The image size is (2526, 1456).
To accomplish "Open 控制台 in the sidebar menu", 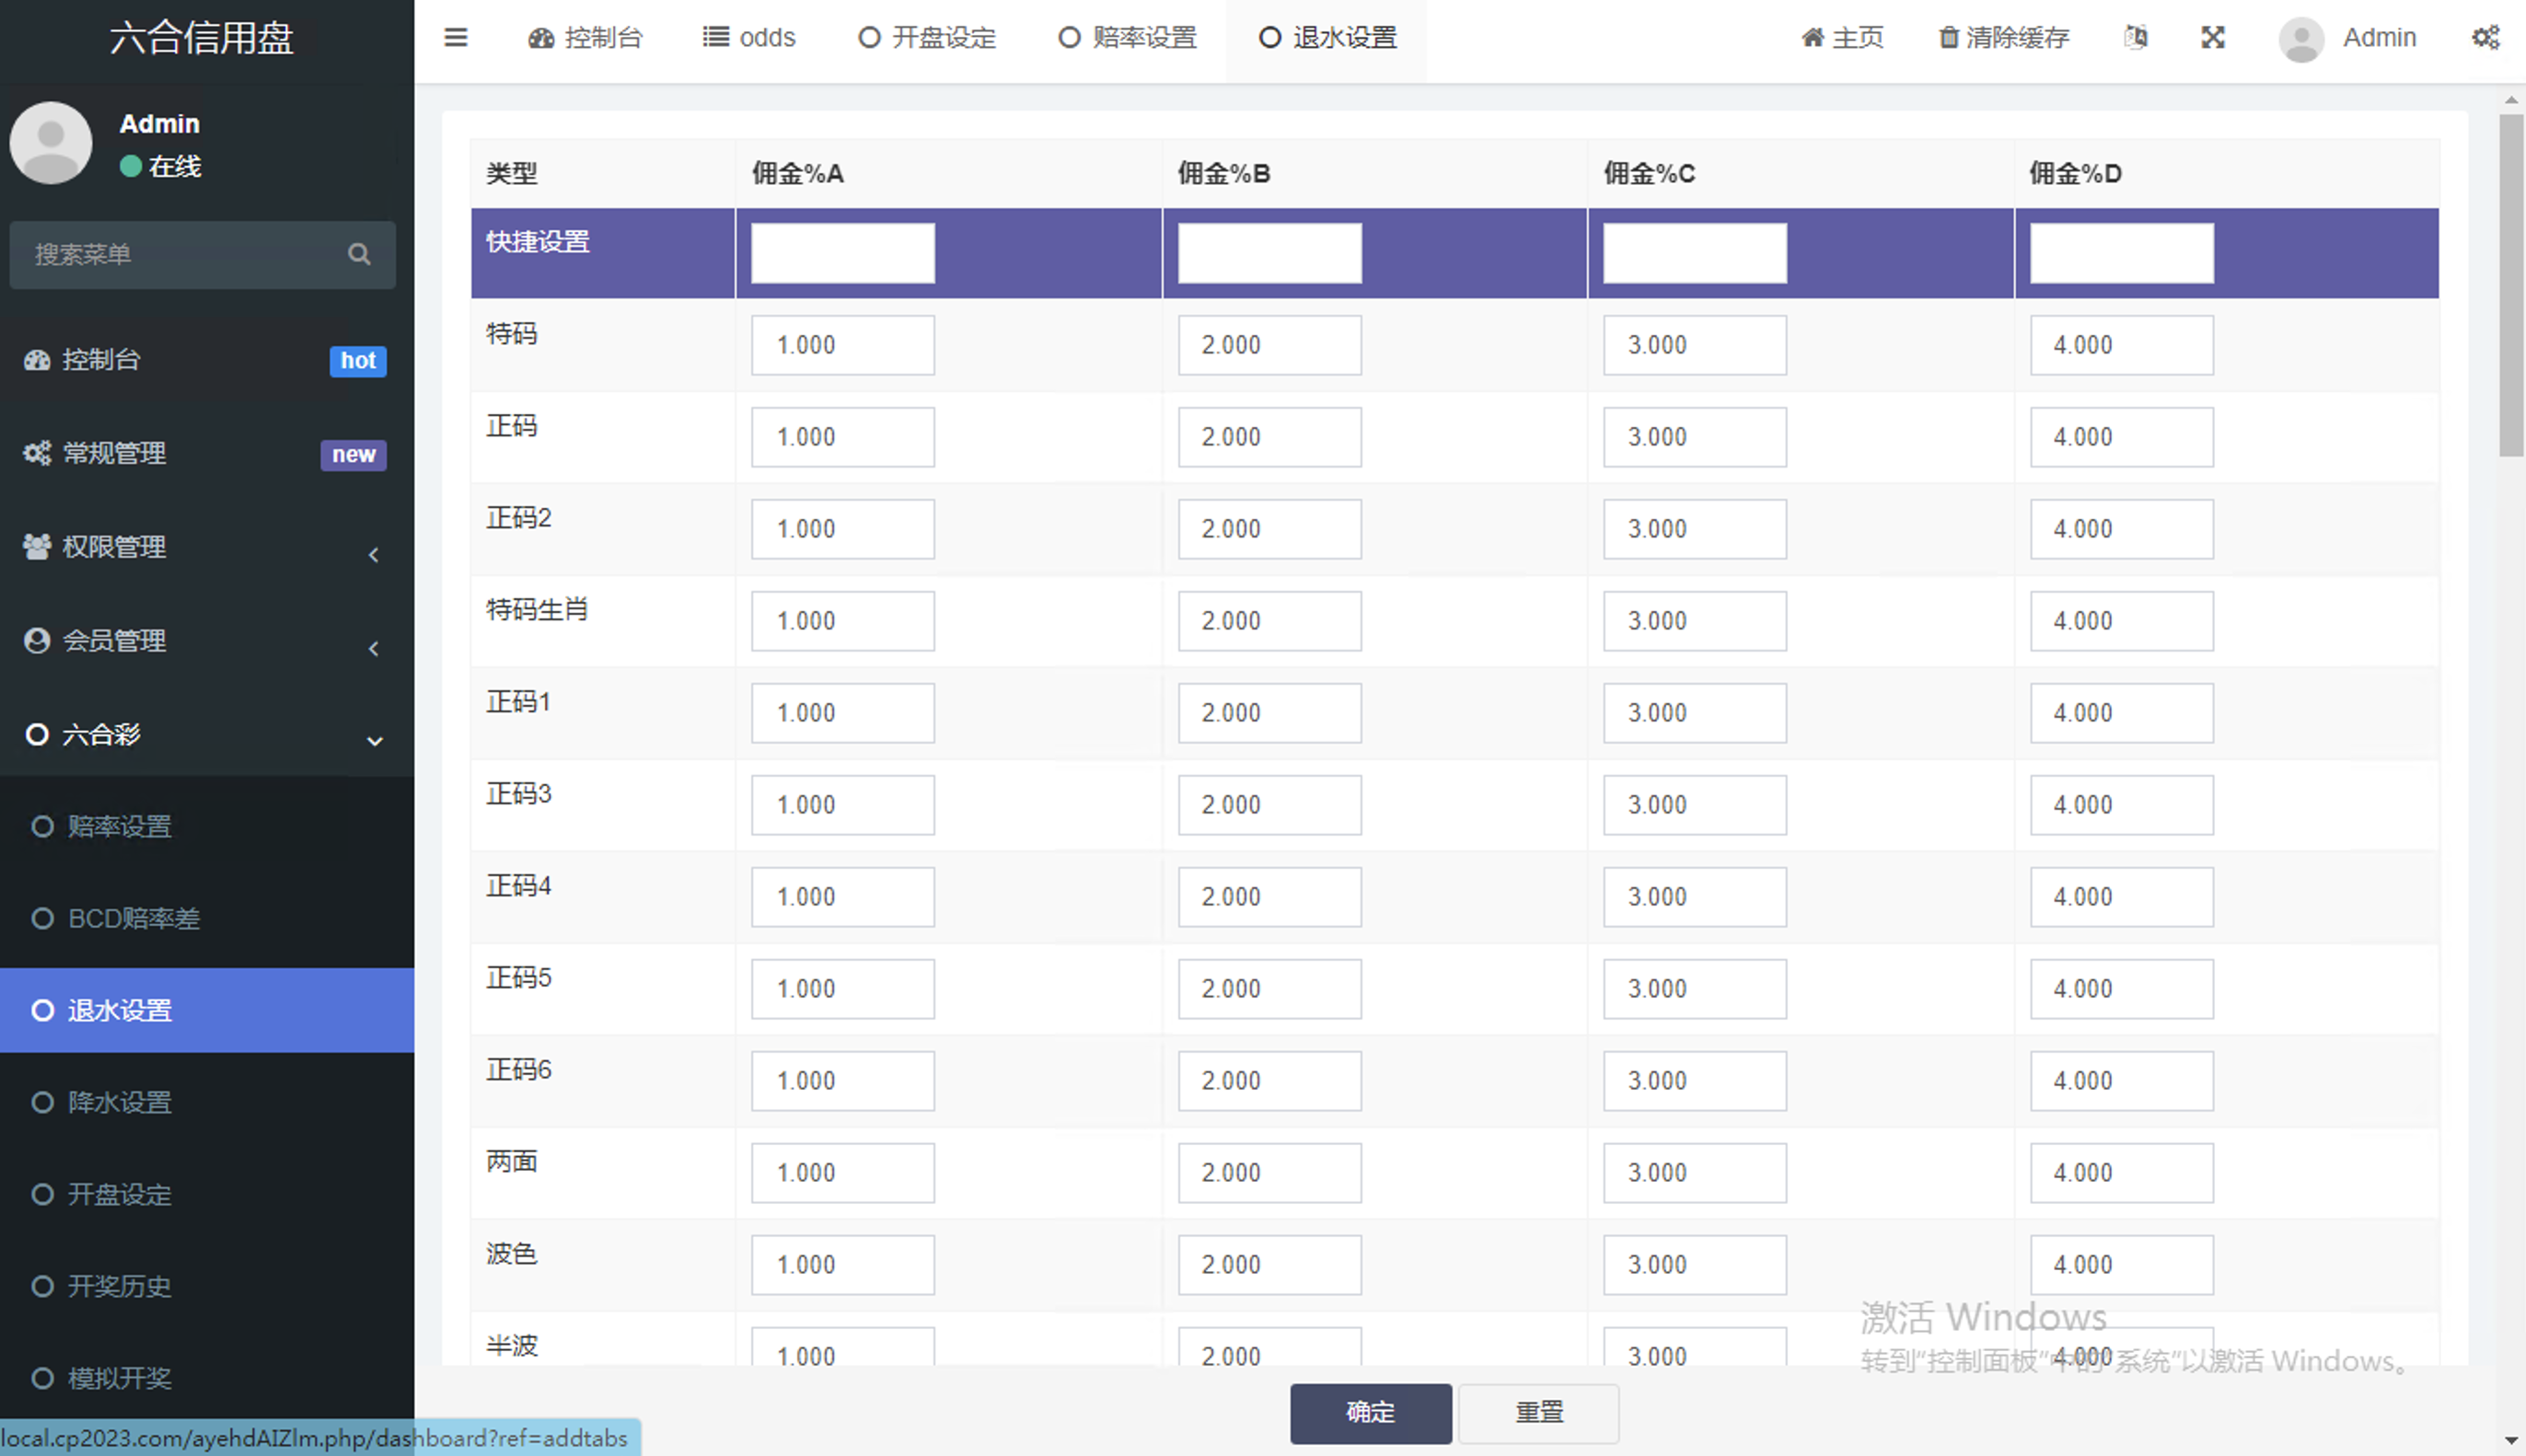I will [x=207, y=360].
